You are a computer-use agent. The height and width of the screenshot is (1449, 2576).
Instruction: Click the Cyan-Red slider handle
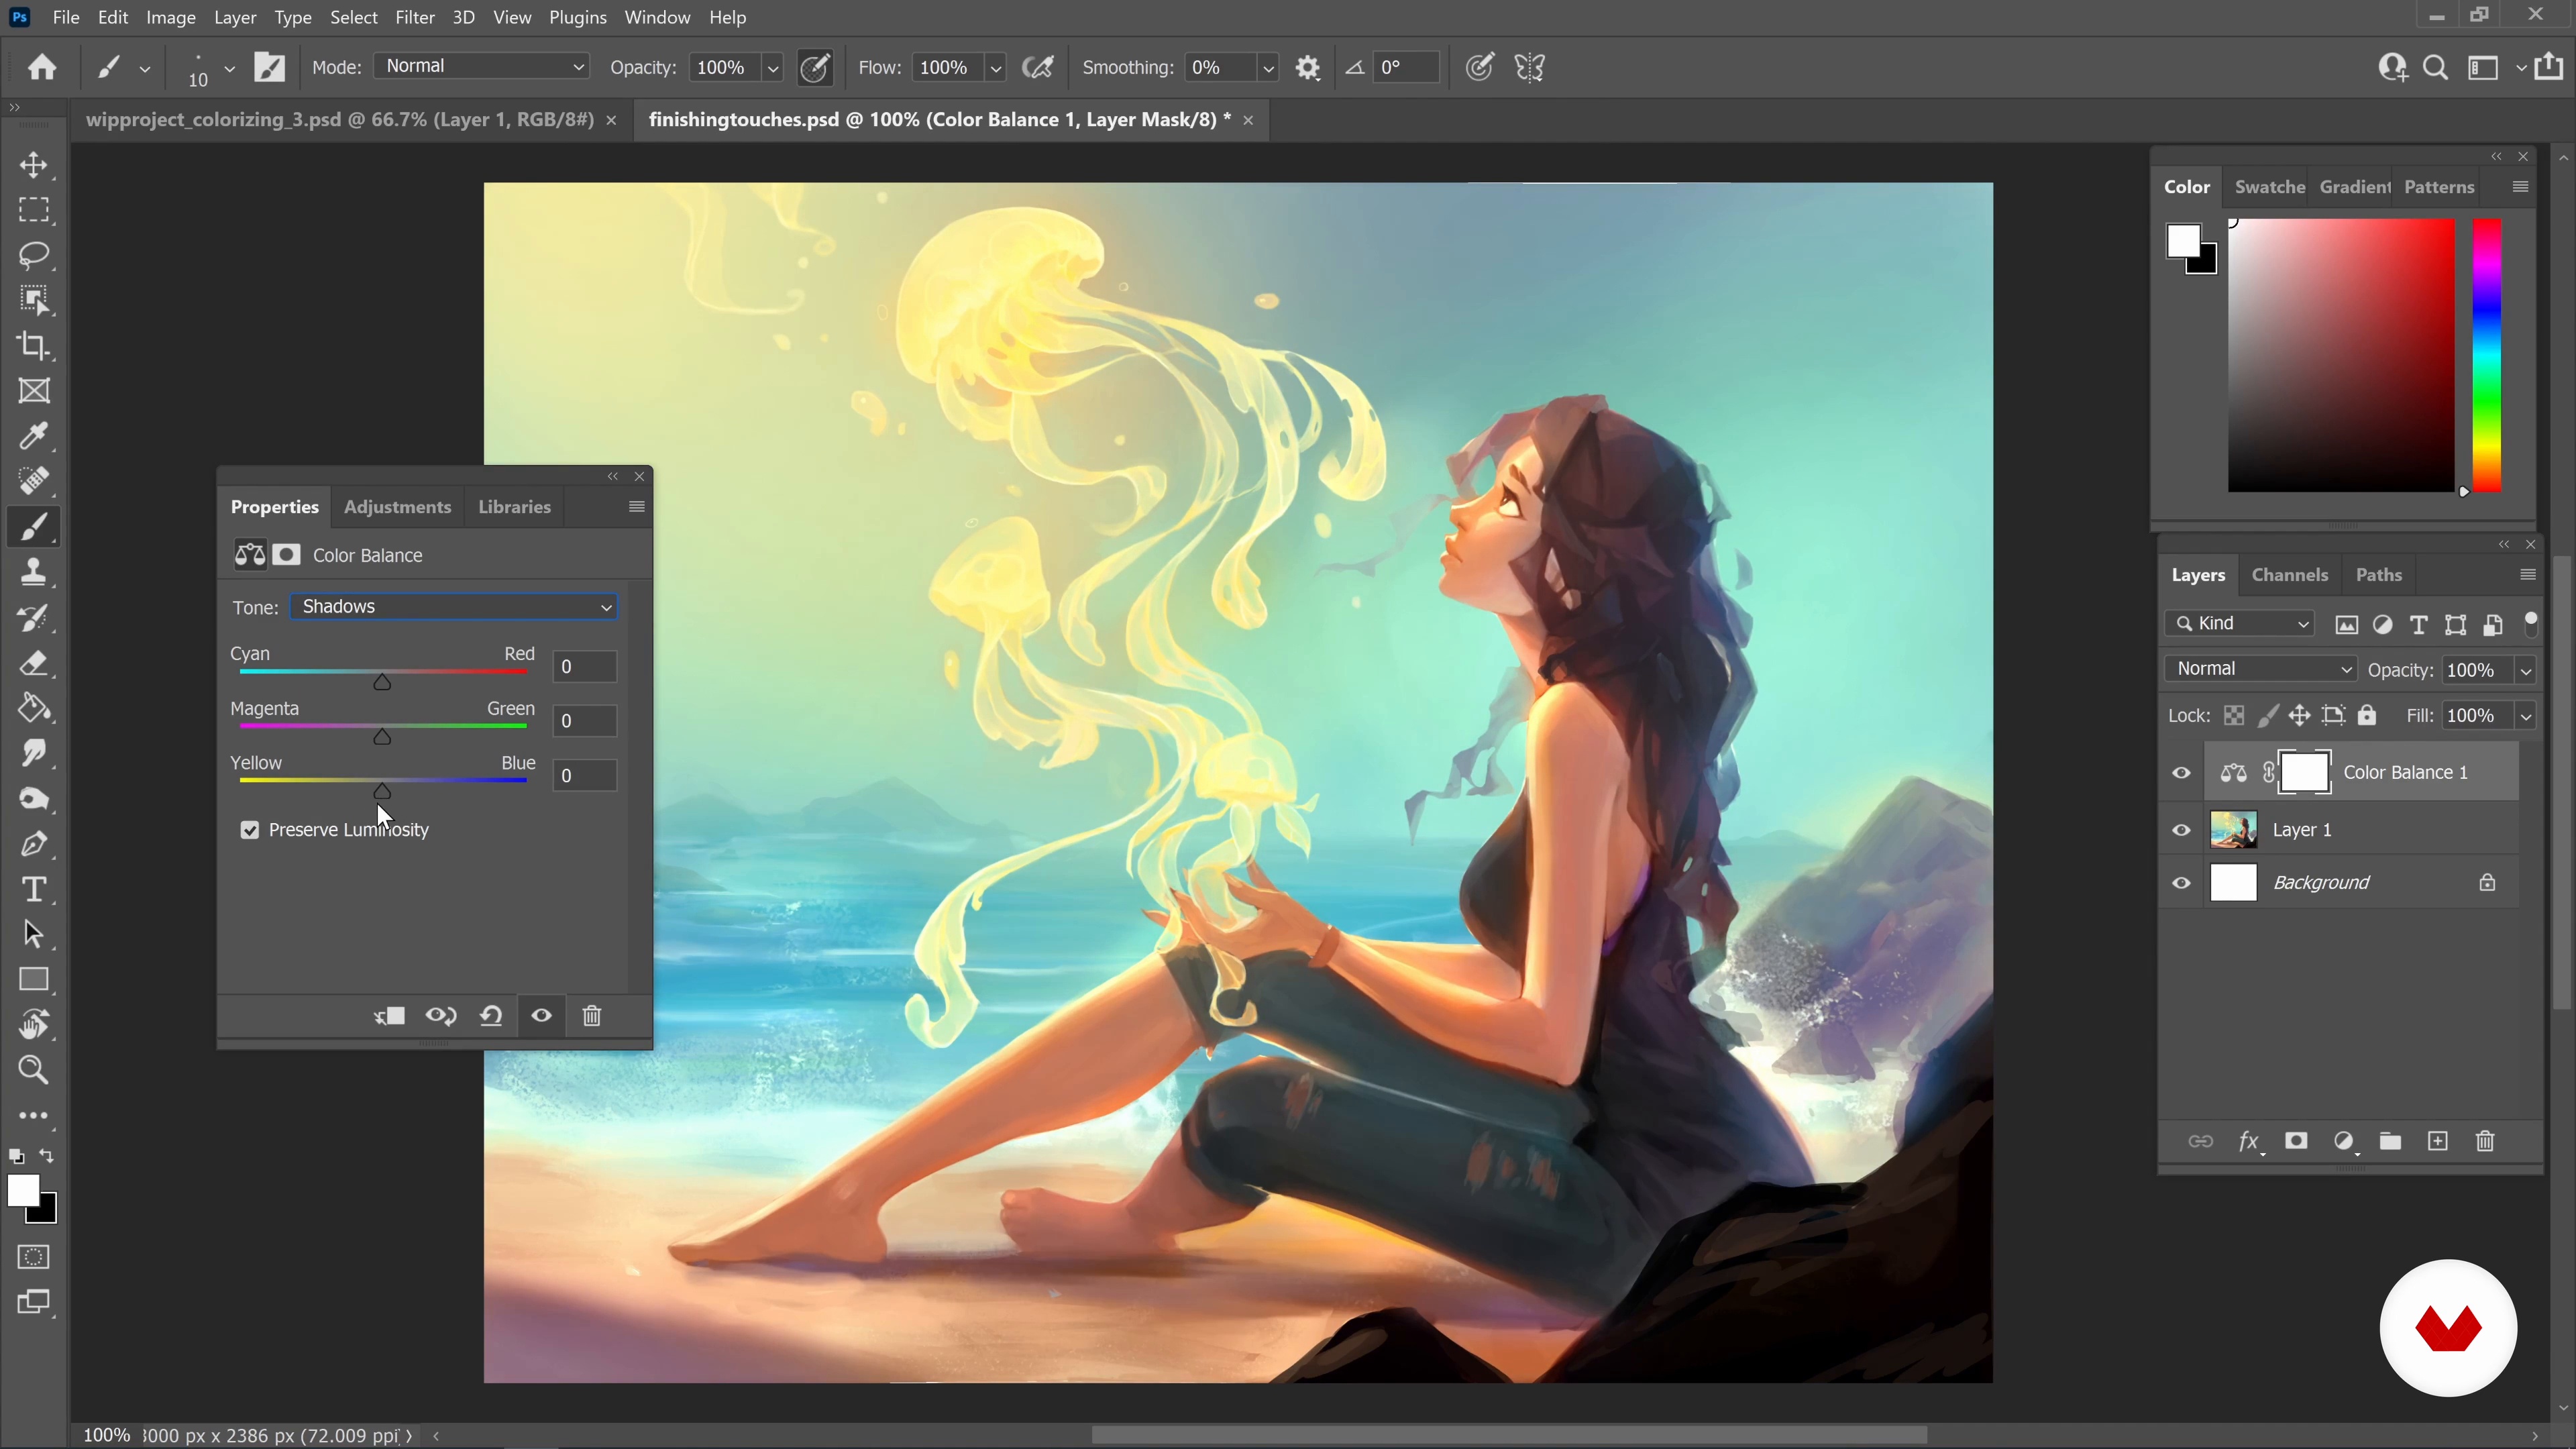click(x=382, y=682)
